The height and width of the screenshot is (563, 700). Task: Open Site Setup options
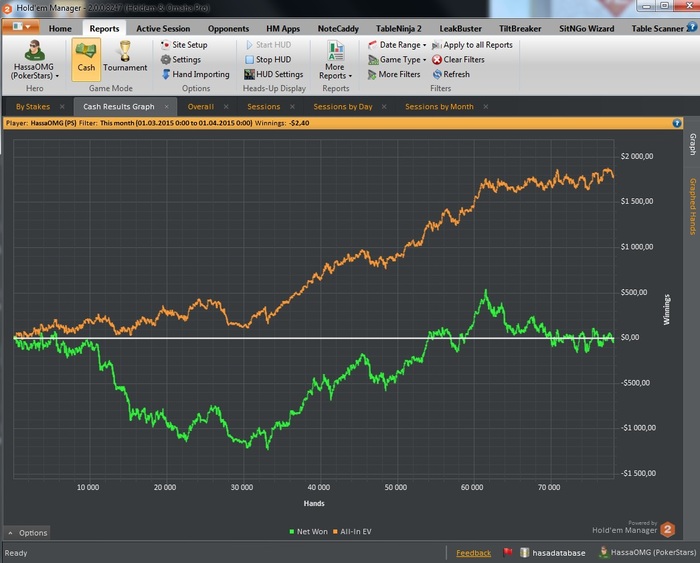(184, 45)
